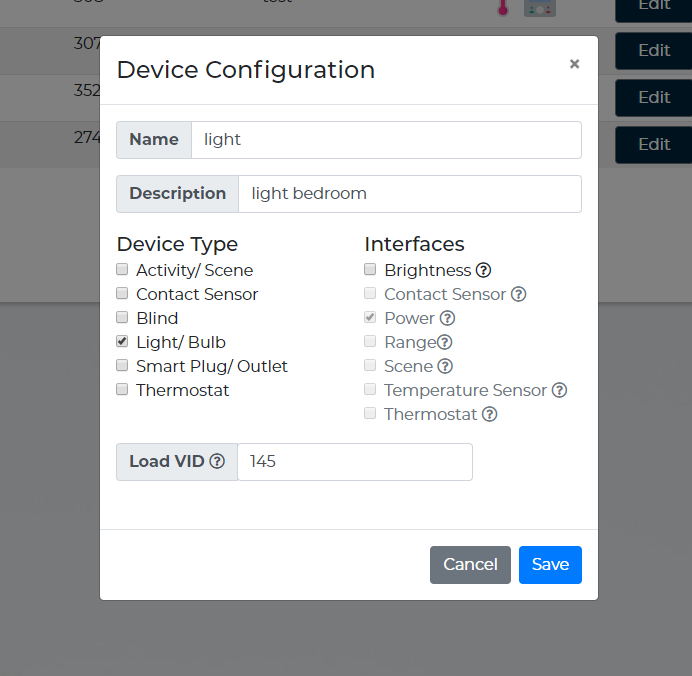
Task: Click the help icon next to Brightness
Action: click(x=483, y=270)
